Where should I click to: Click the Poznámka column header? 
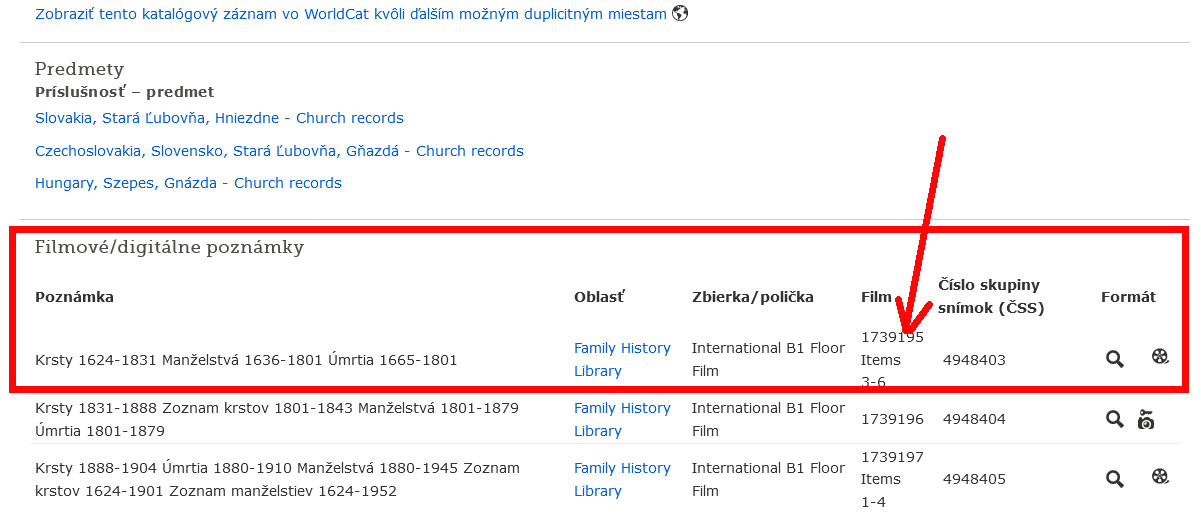pos(74,297)
